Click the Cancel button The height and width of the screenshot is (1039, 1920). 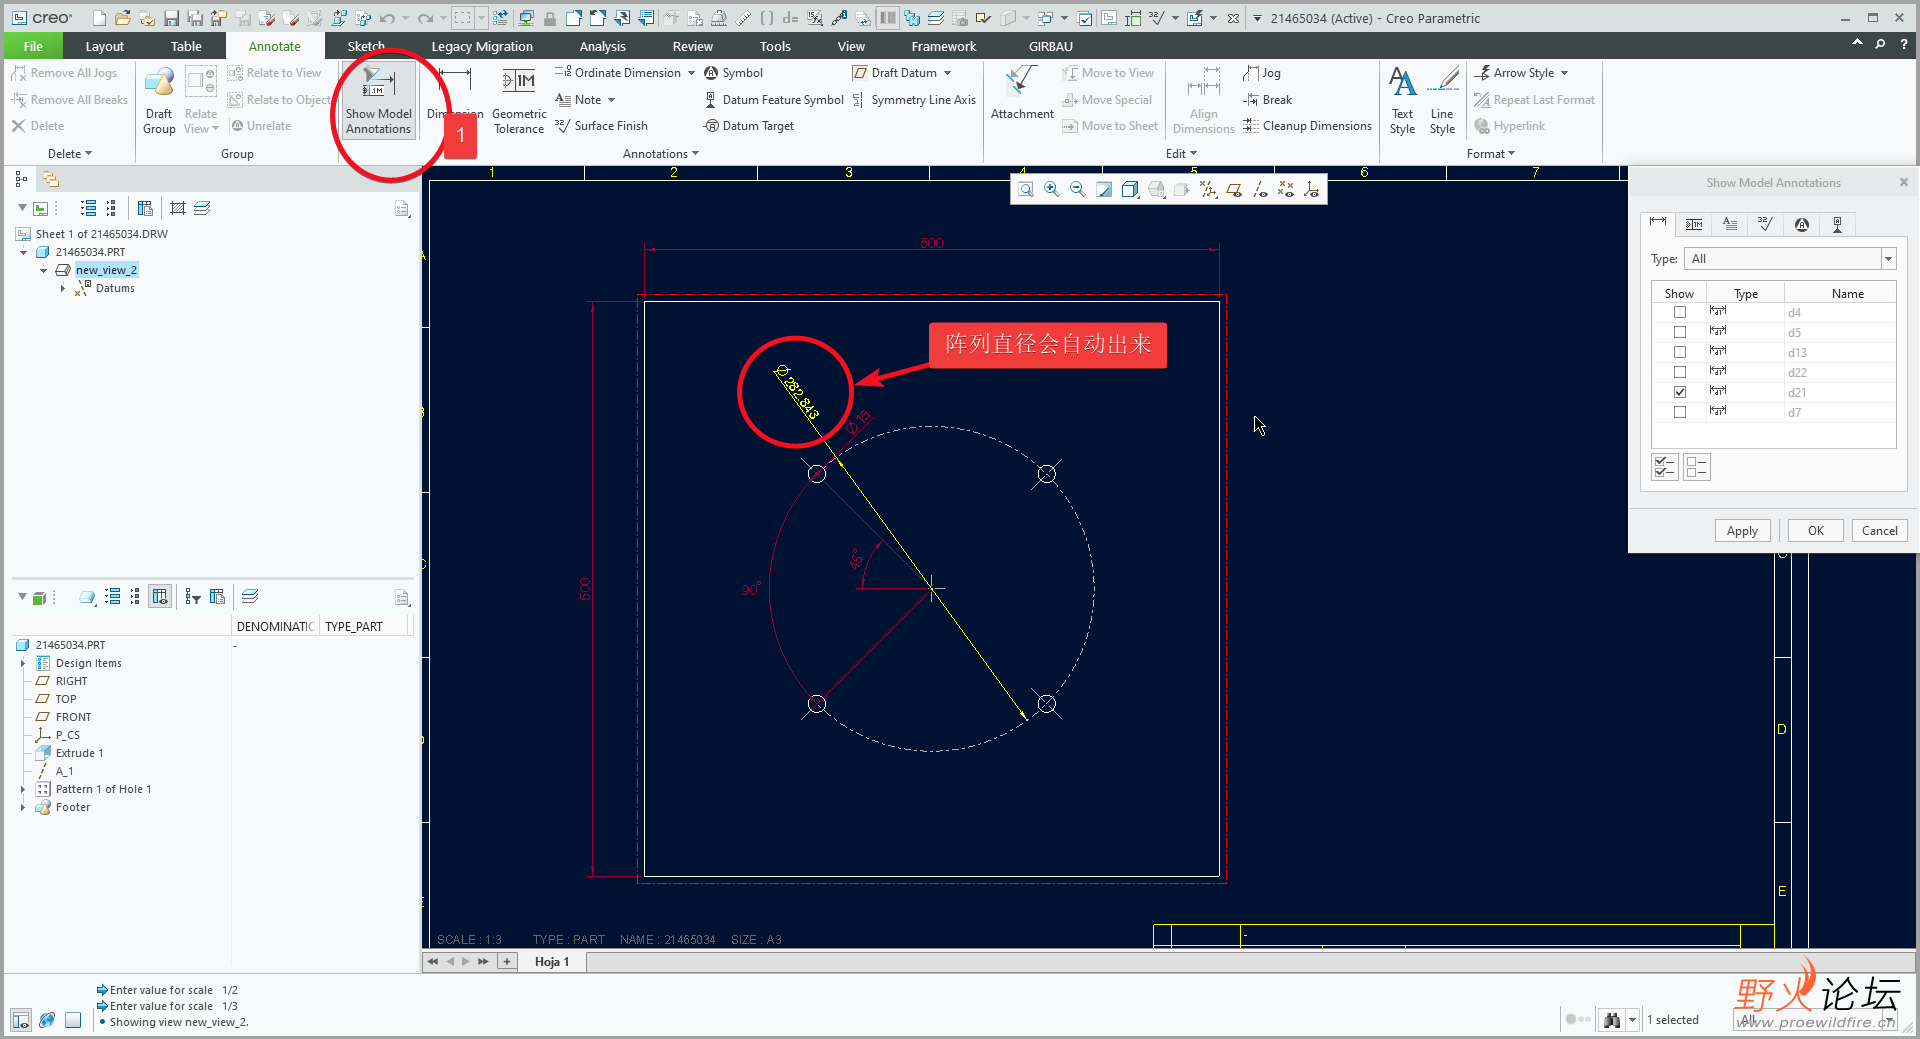1880,531
